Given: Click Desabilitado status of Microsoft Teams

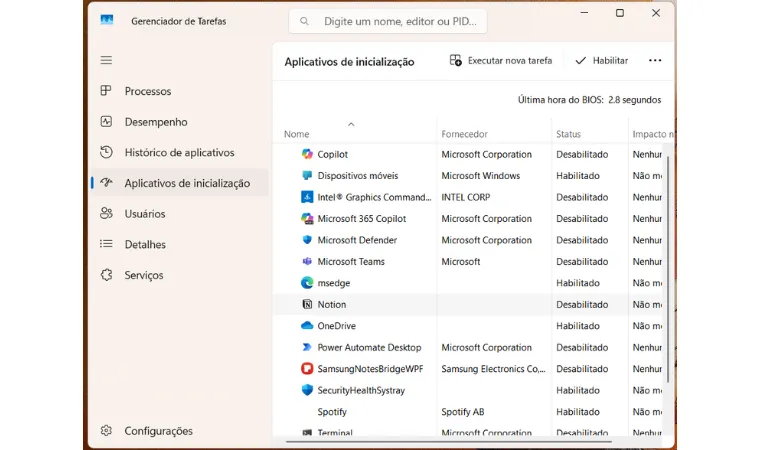Looking at the screenshot, I should tap(582, 261).
